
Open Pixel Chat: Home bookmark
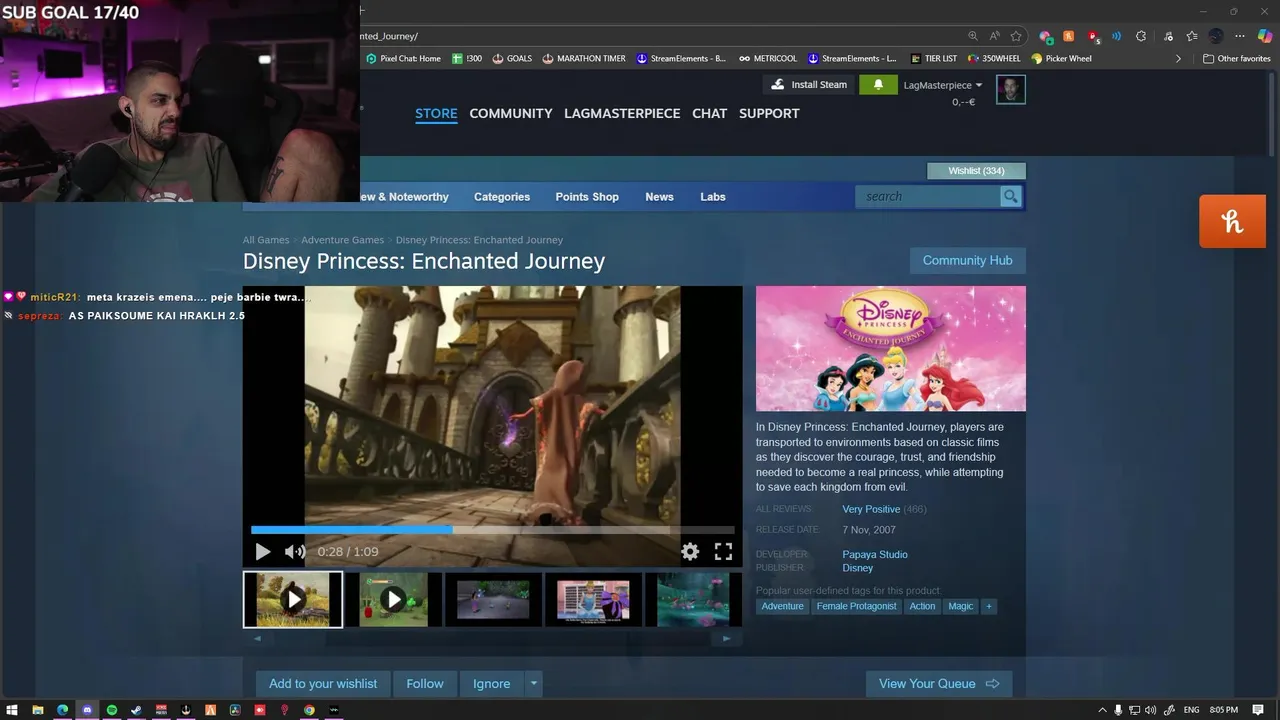403,58
